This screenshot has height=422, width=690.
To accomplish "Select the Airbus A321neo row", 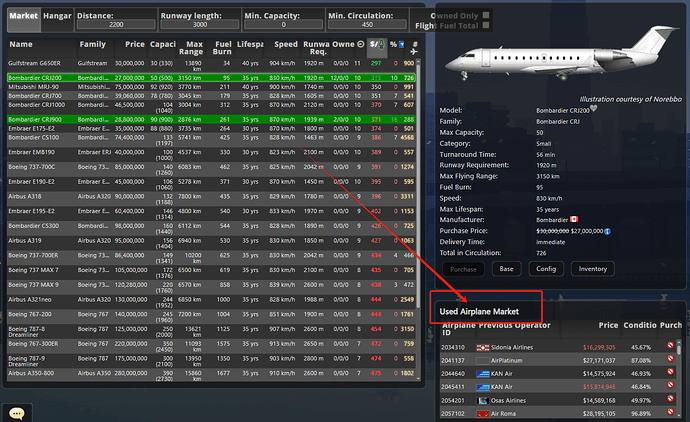I will tap(211, 302).
